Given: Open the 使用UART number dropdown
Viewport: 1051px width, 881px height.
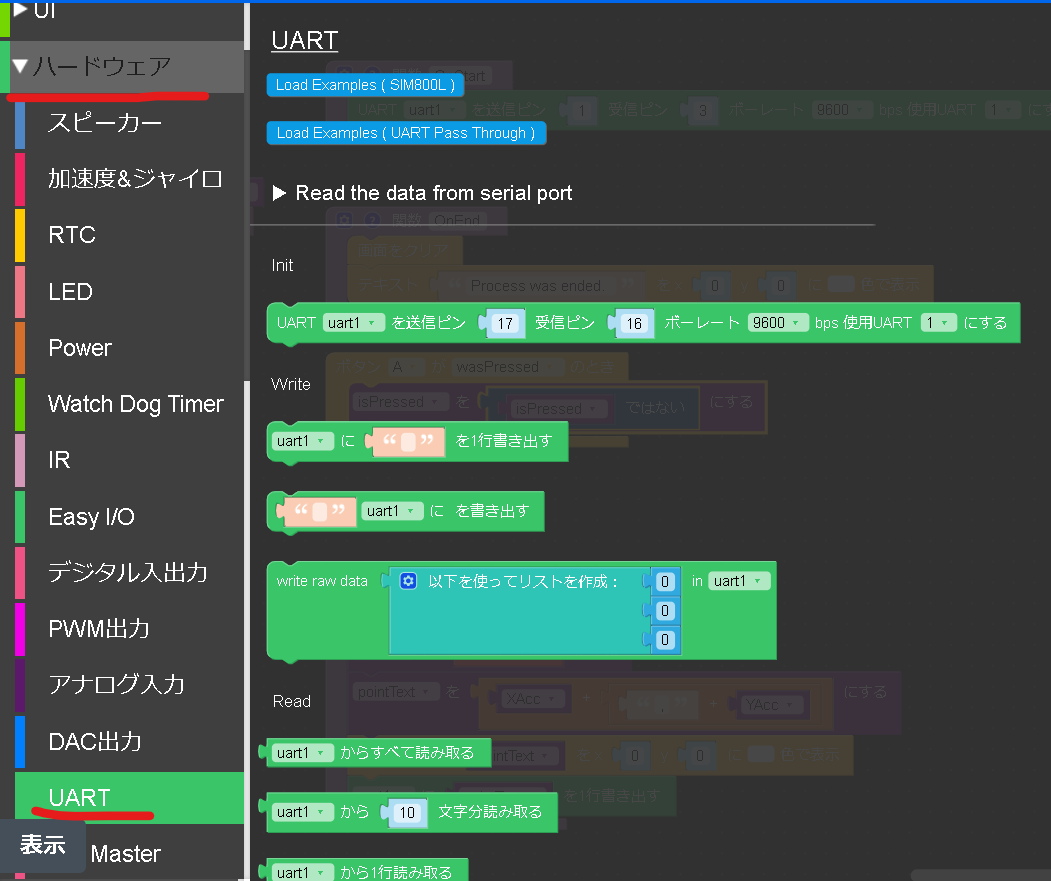Looking at the screenshot, I should point(938,323).
